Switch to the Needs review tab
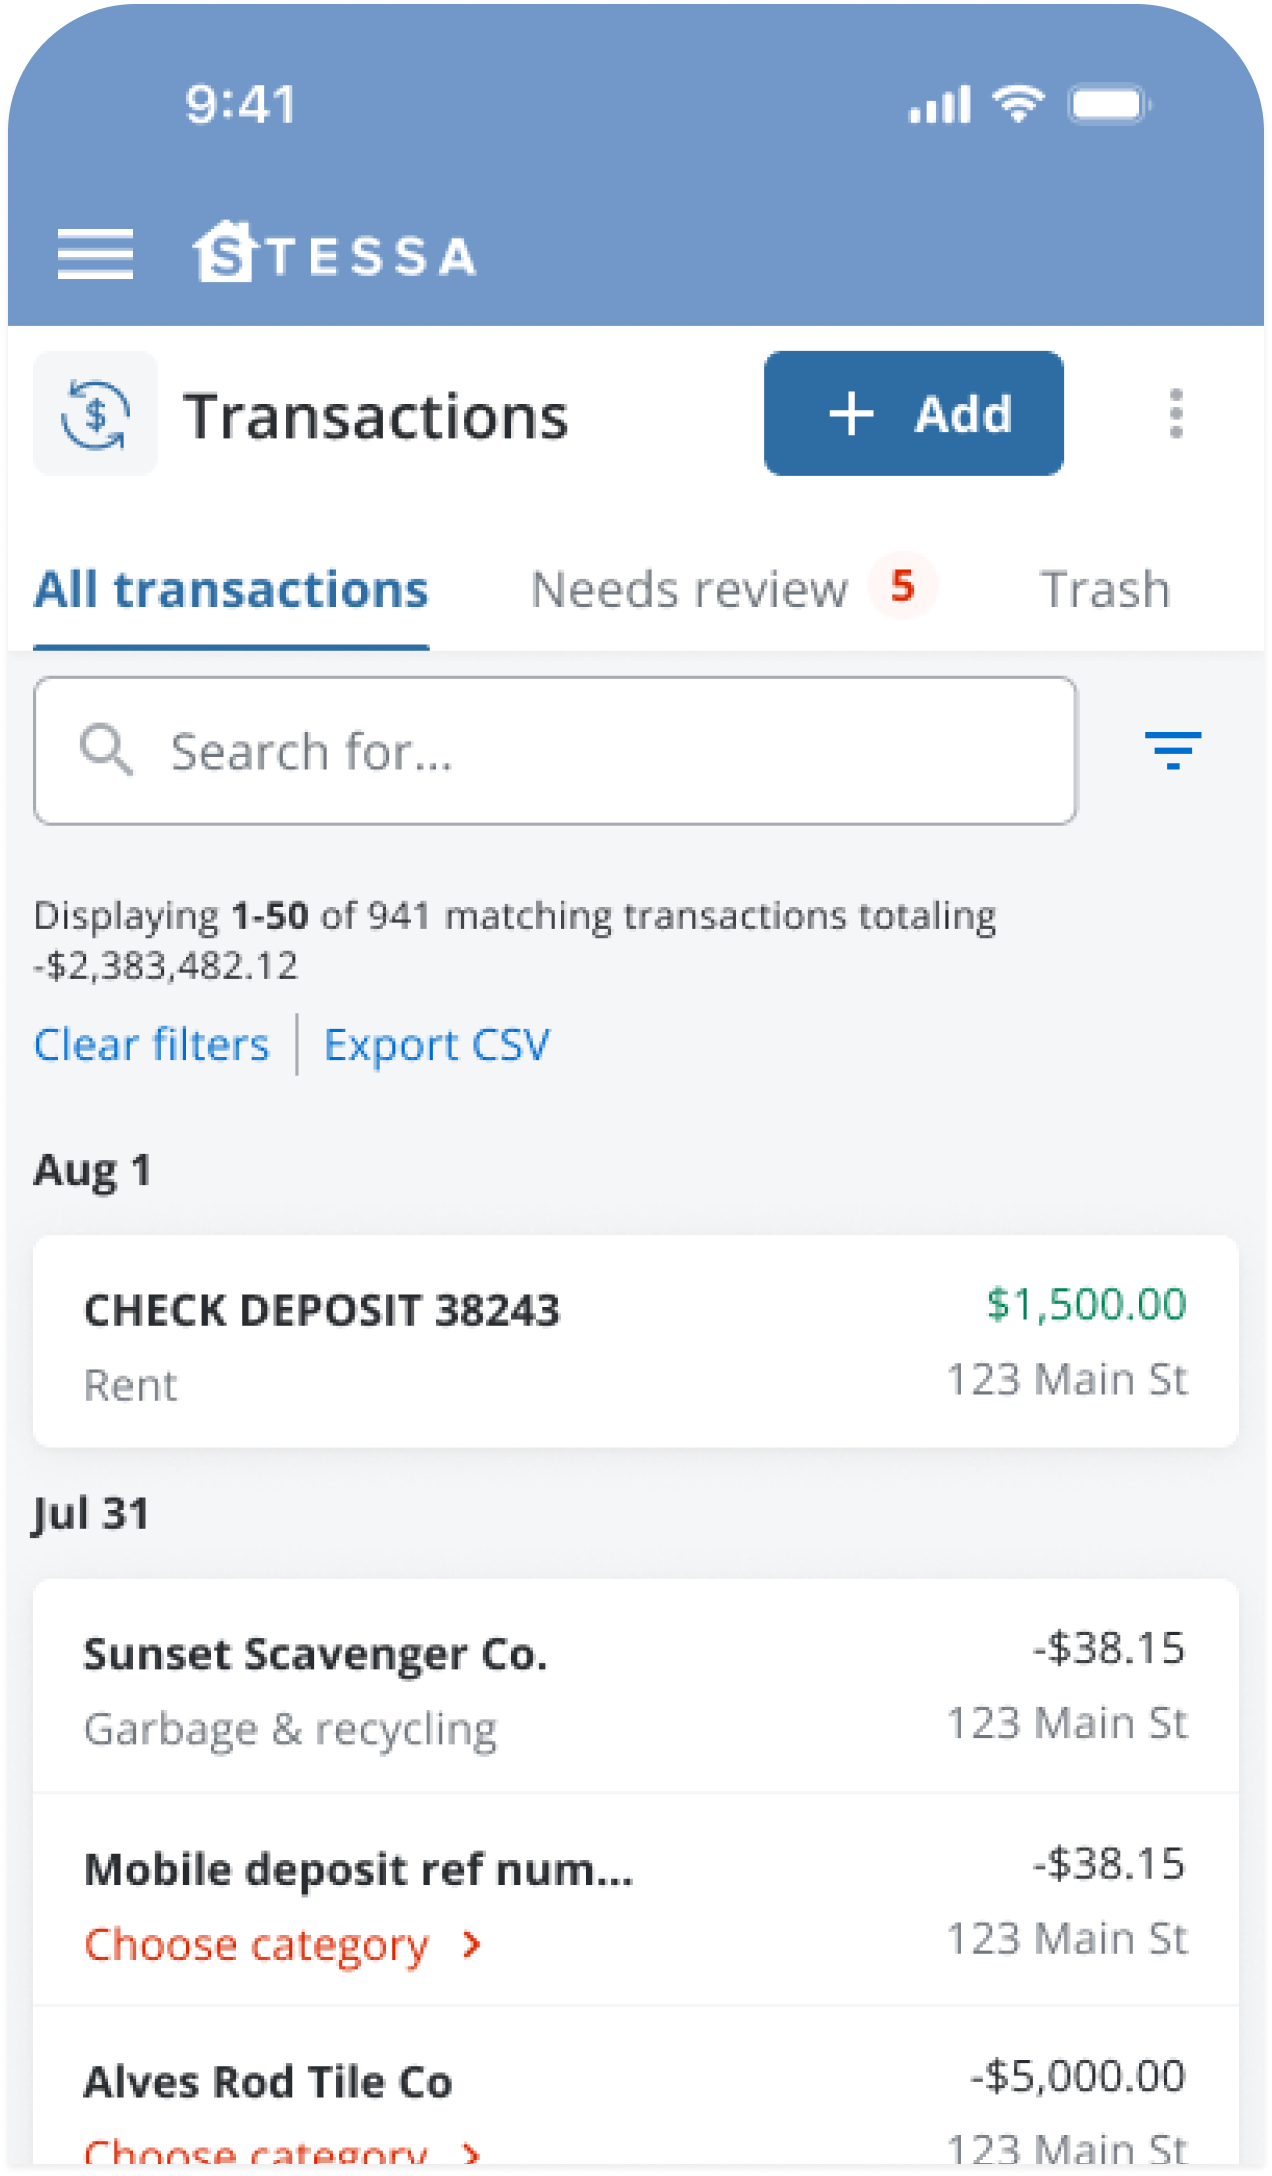This screenshot has height=2176, width=1272. pos(690,590)
